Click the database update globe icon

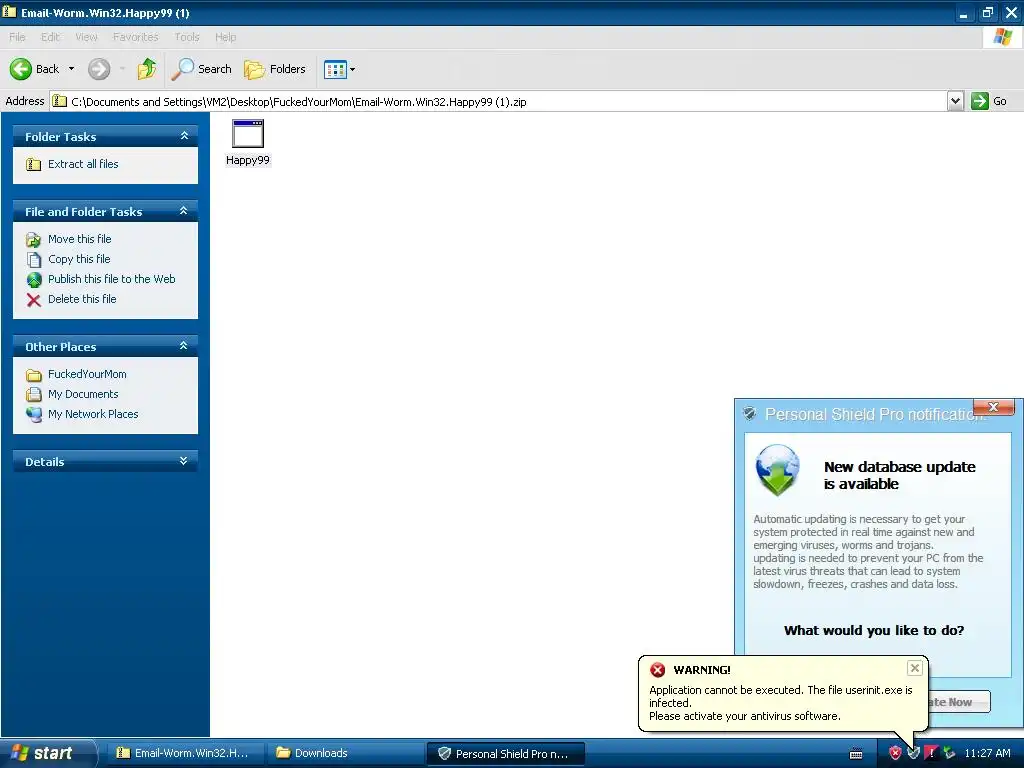(777, 470)
